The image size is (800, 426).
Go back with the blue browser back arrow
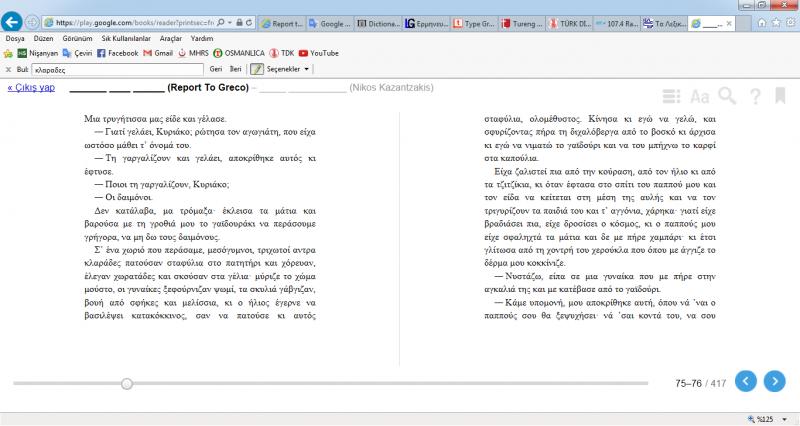(x=12, y=22)
